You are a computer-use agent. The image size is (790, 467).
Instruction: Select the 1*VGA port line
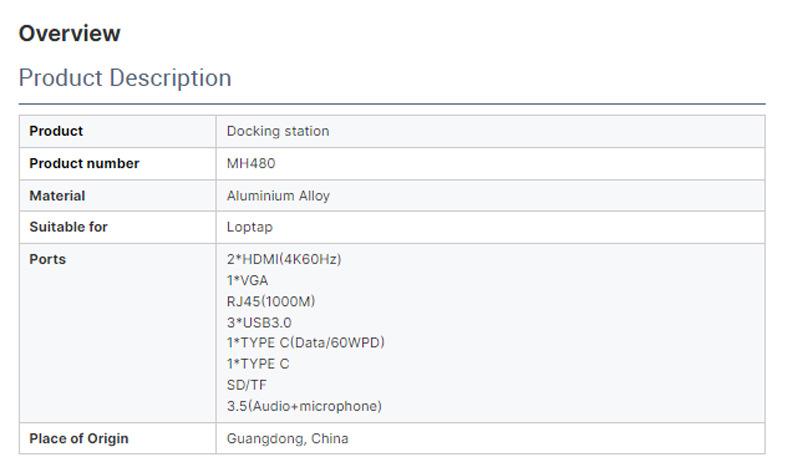(x=247, y=280)
